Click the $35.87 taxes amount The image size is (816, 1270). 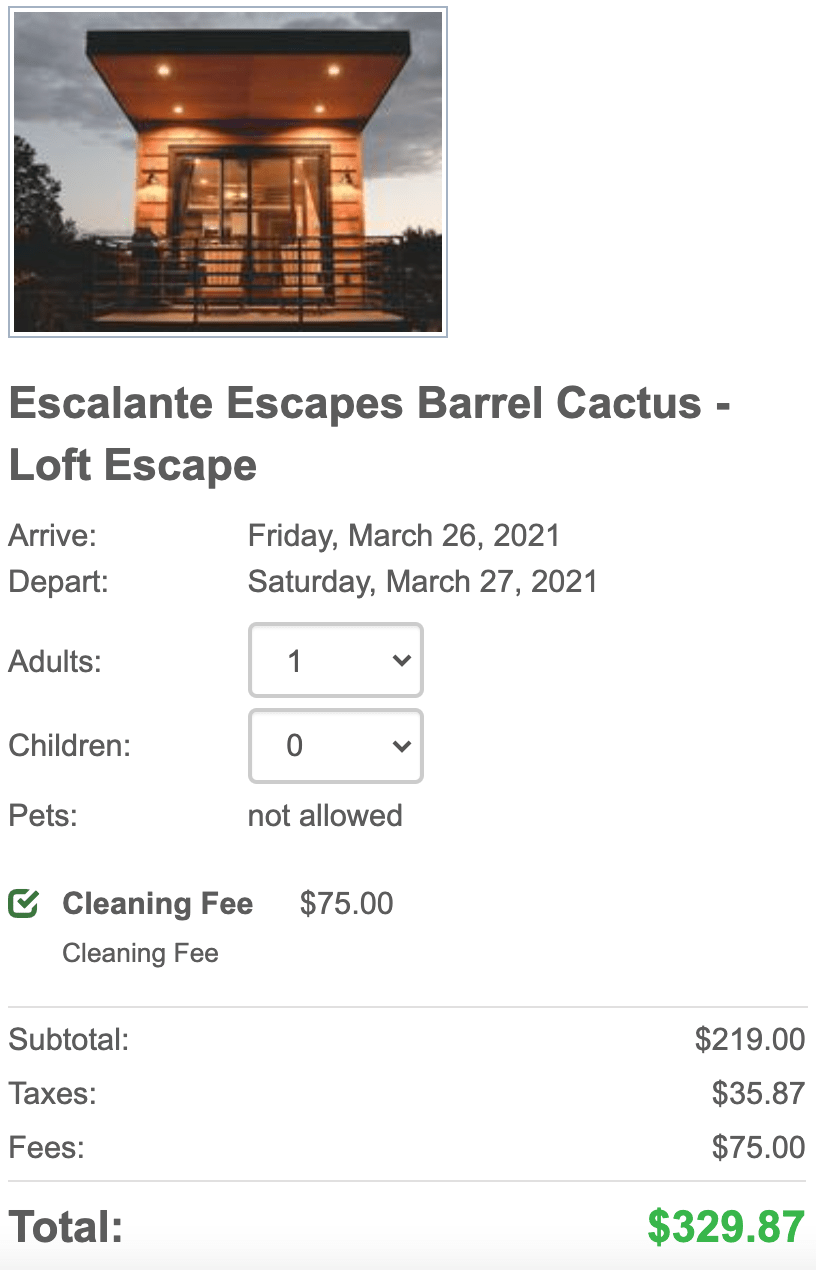click(x=758, y=1093)
